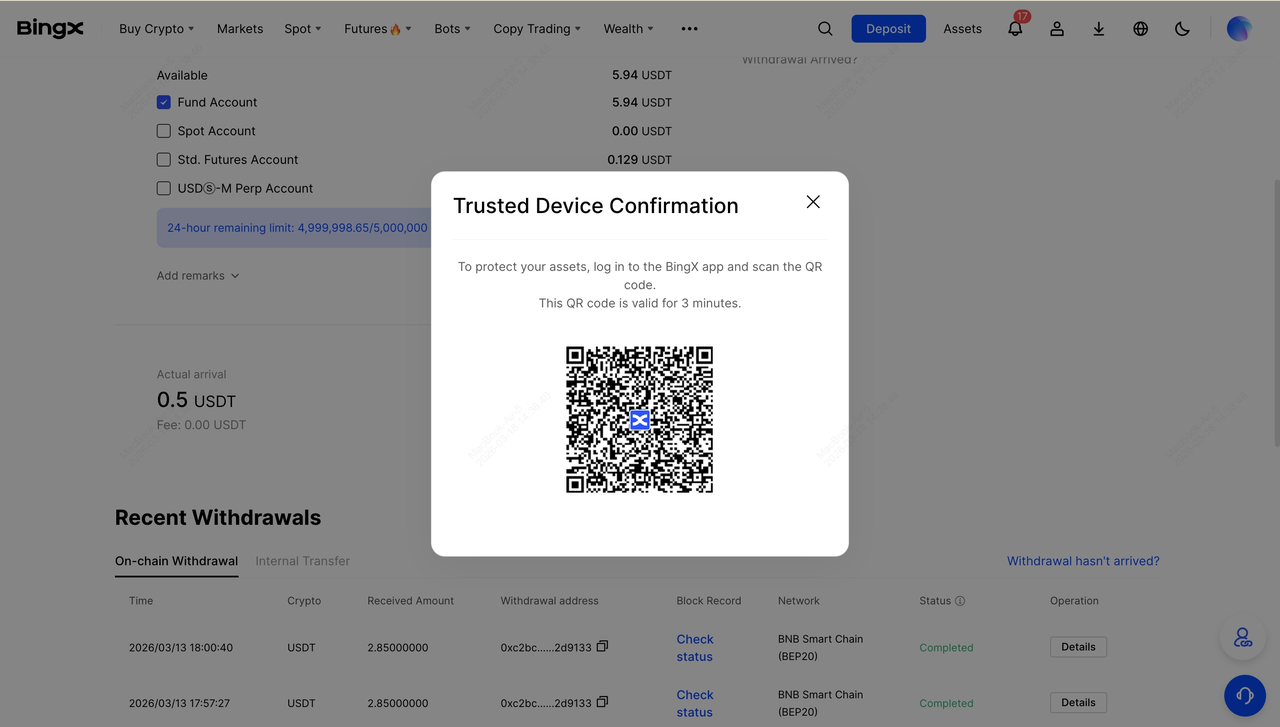Open Details for 18:00:40 withdrawal
The image size is (1280, 727).
click(x=1078, y=647)
